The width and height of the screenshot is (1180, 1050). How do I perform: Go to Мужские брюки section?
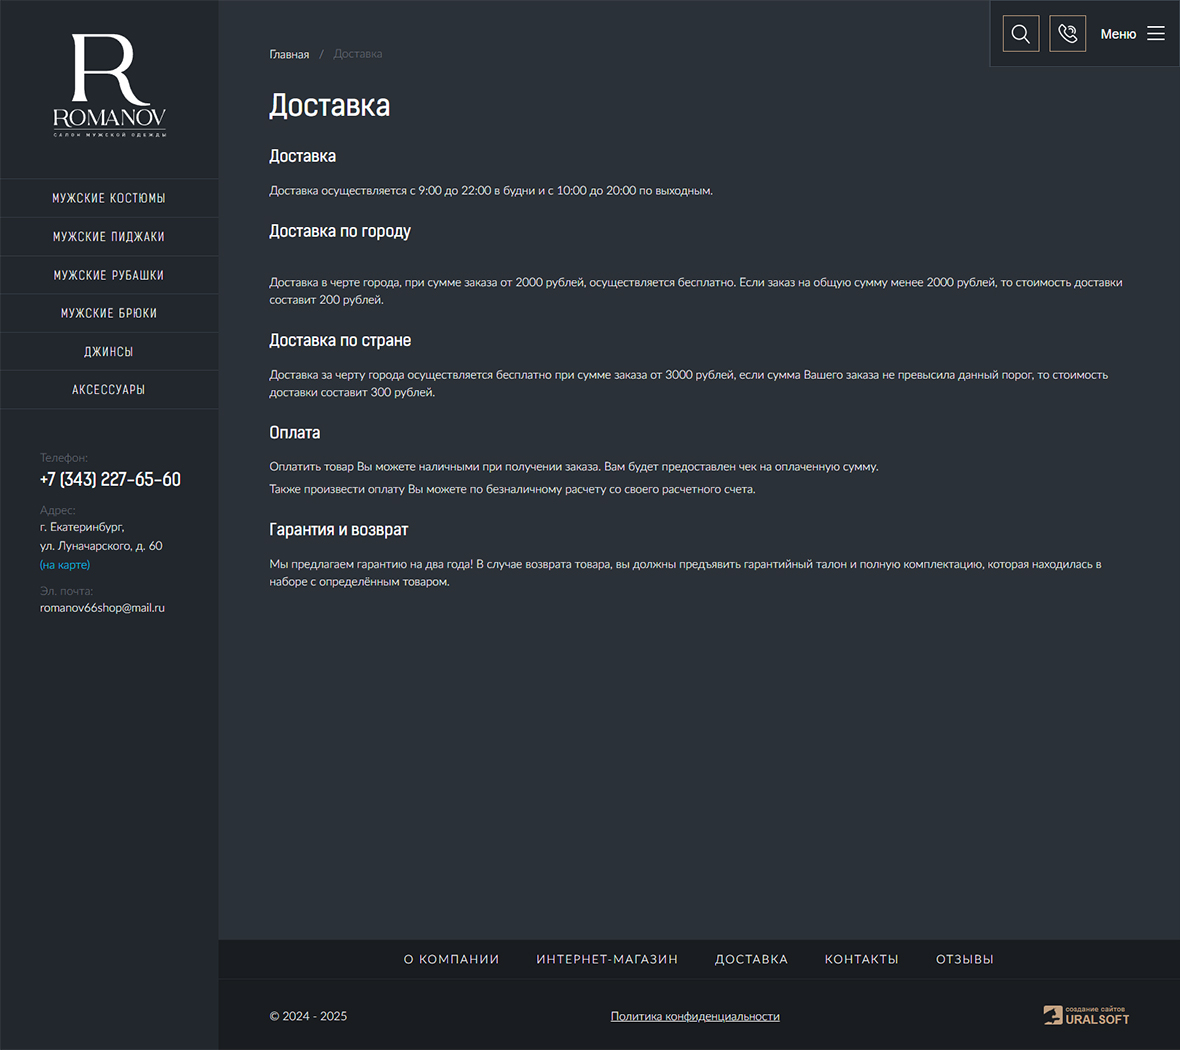[109, 313]
